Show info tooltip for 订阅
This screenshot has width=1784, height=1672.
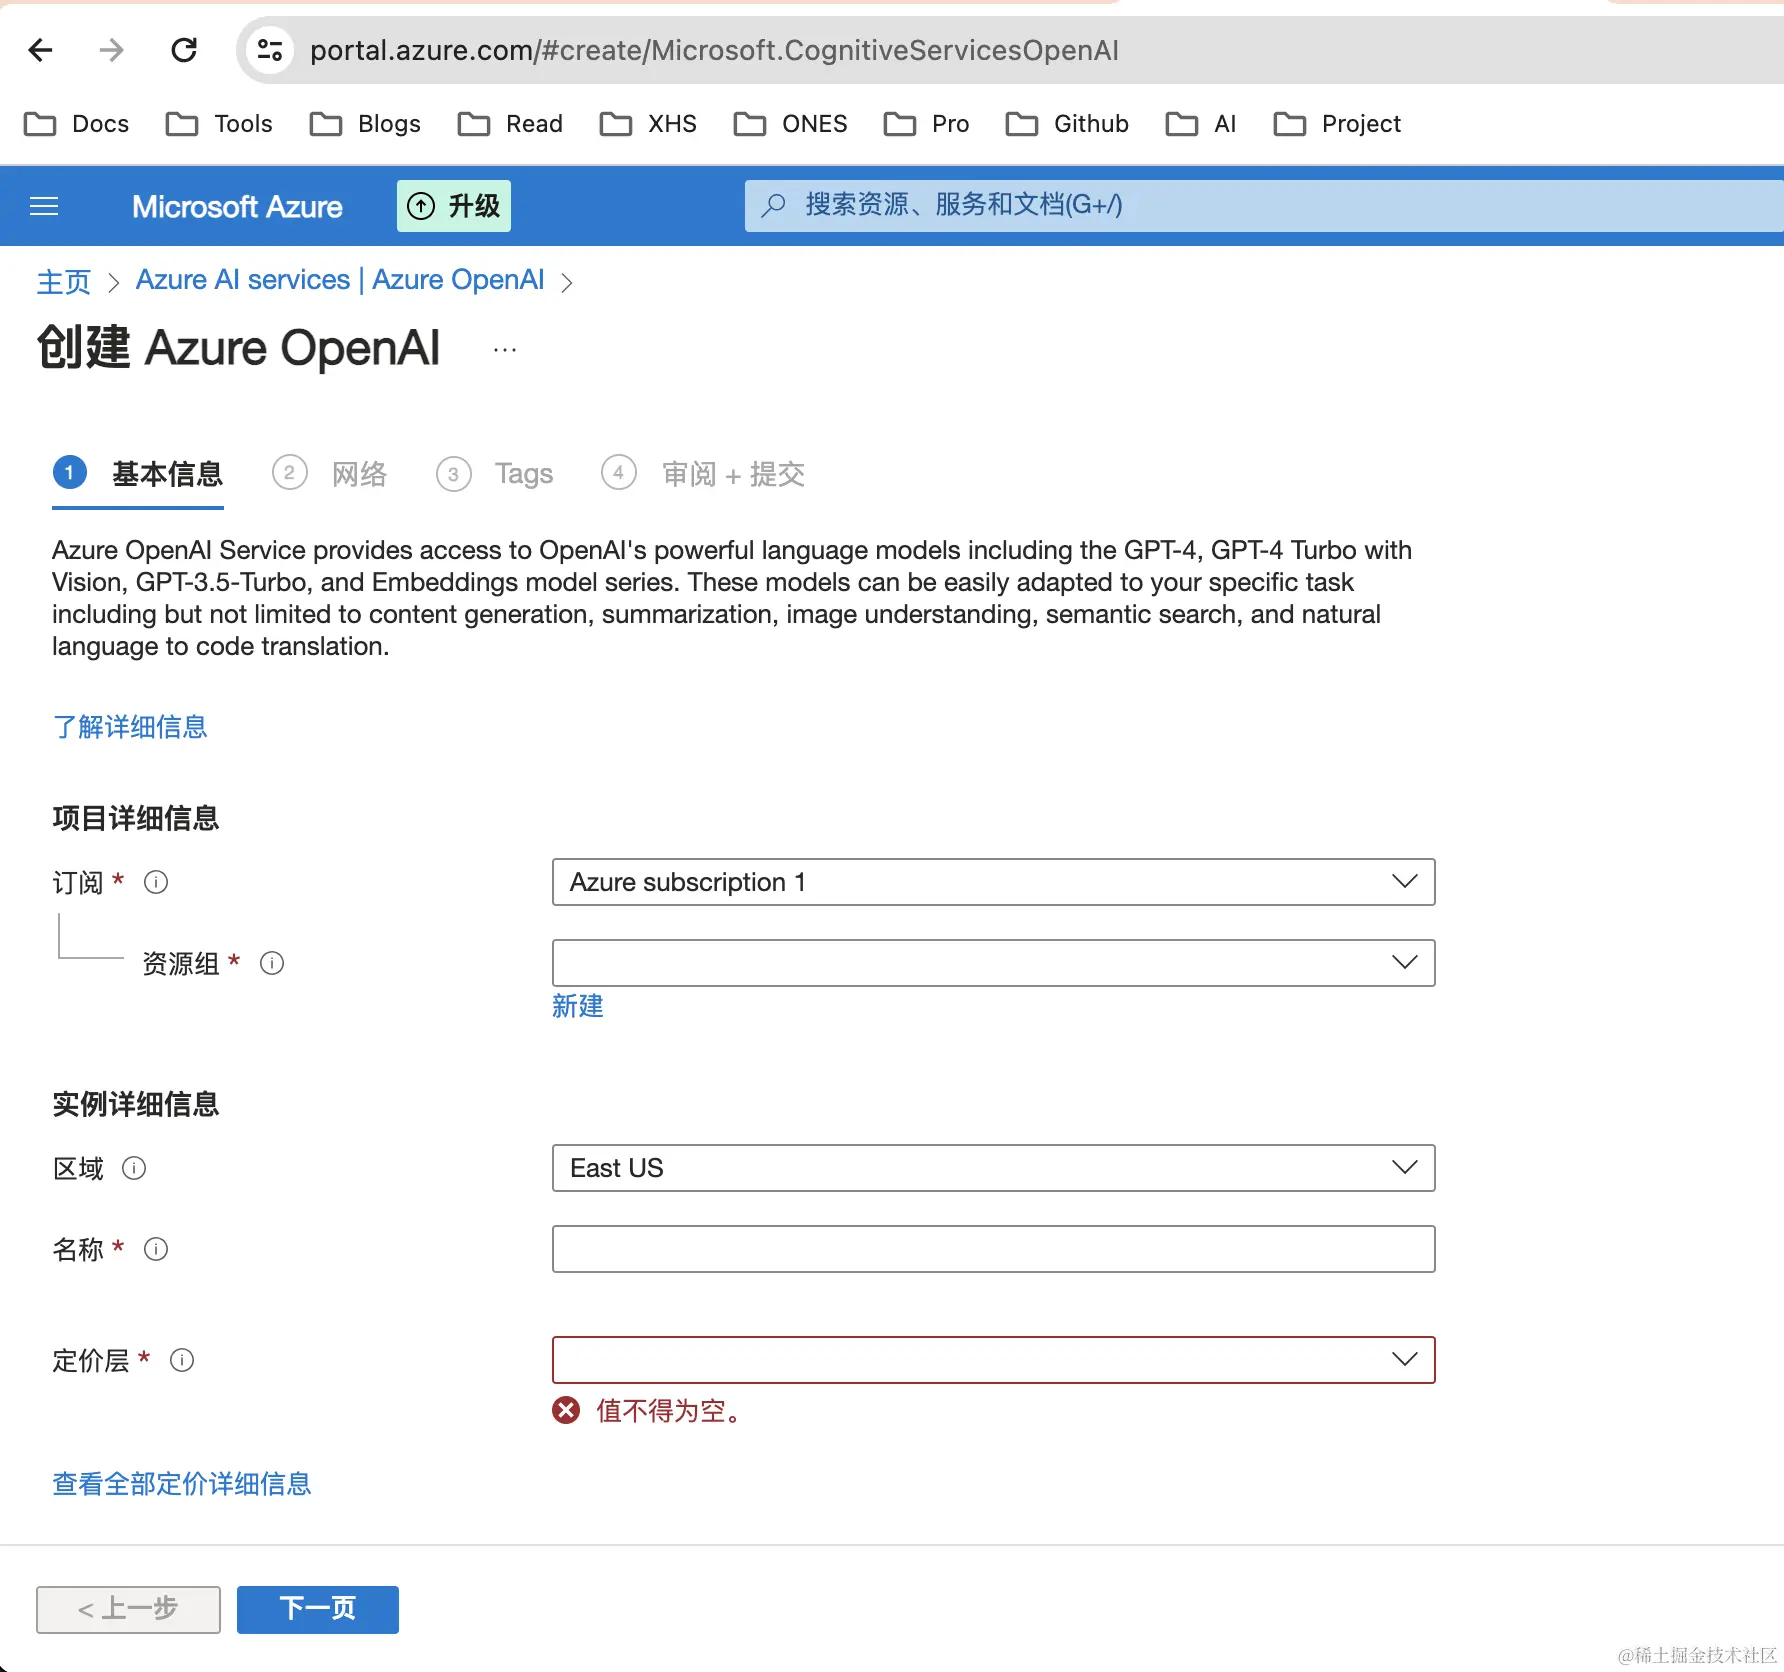156,882
